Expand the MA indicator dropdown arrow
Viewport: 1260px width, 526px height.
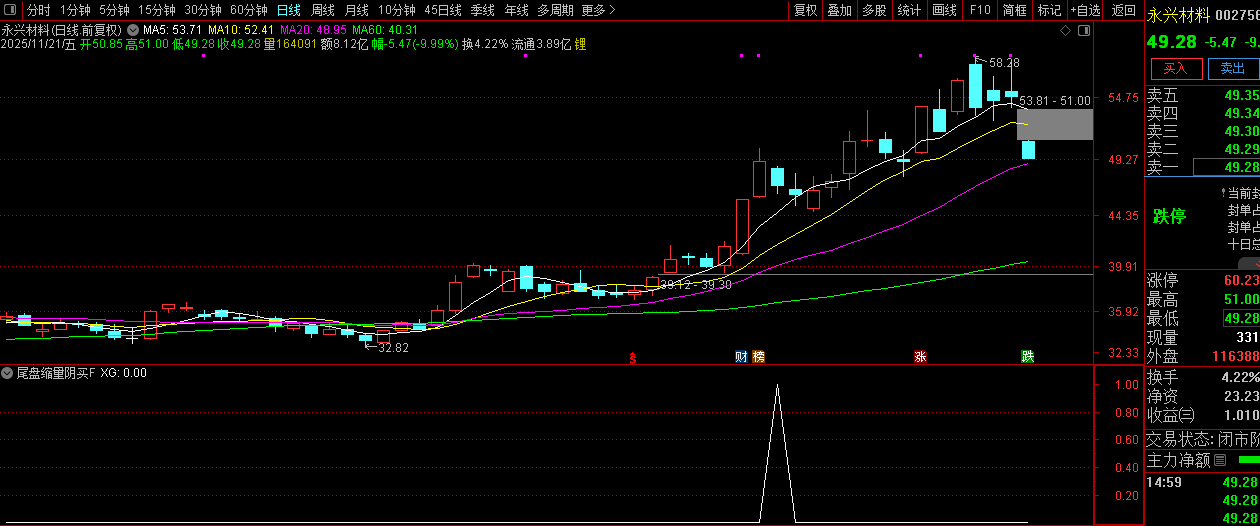pyautogui.click(x=133, y=30)
